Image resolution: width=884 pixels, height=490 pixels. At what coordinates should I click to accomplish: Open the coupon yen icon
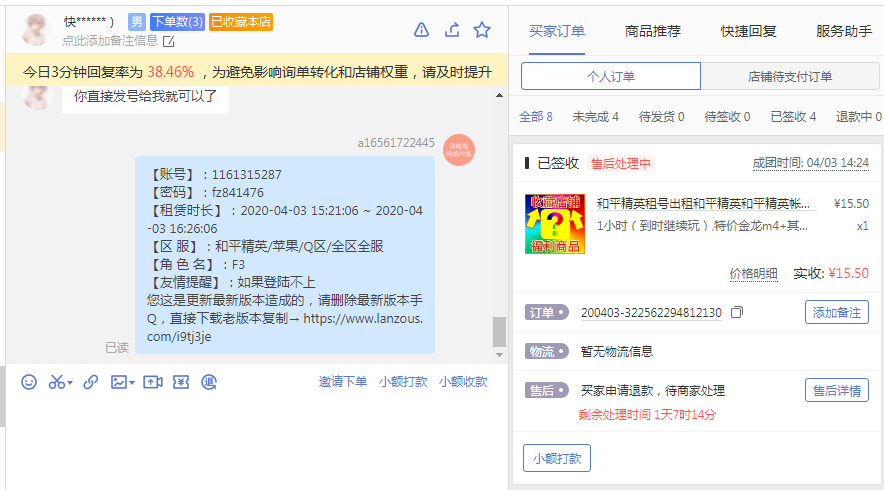(181, 382)
